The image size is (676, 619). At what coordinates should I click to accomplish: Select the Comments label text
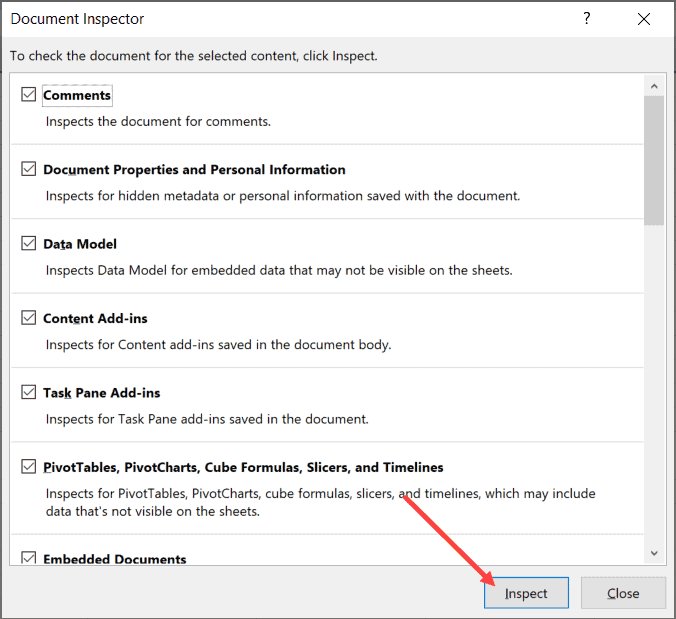(77, 95)
